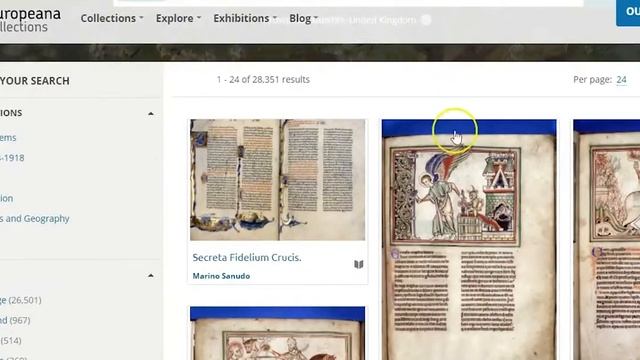Click the YOUR SEARCH heading
The width and height of the screenshot is (640, 360).
[35, 81]
